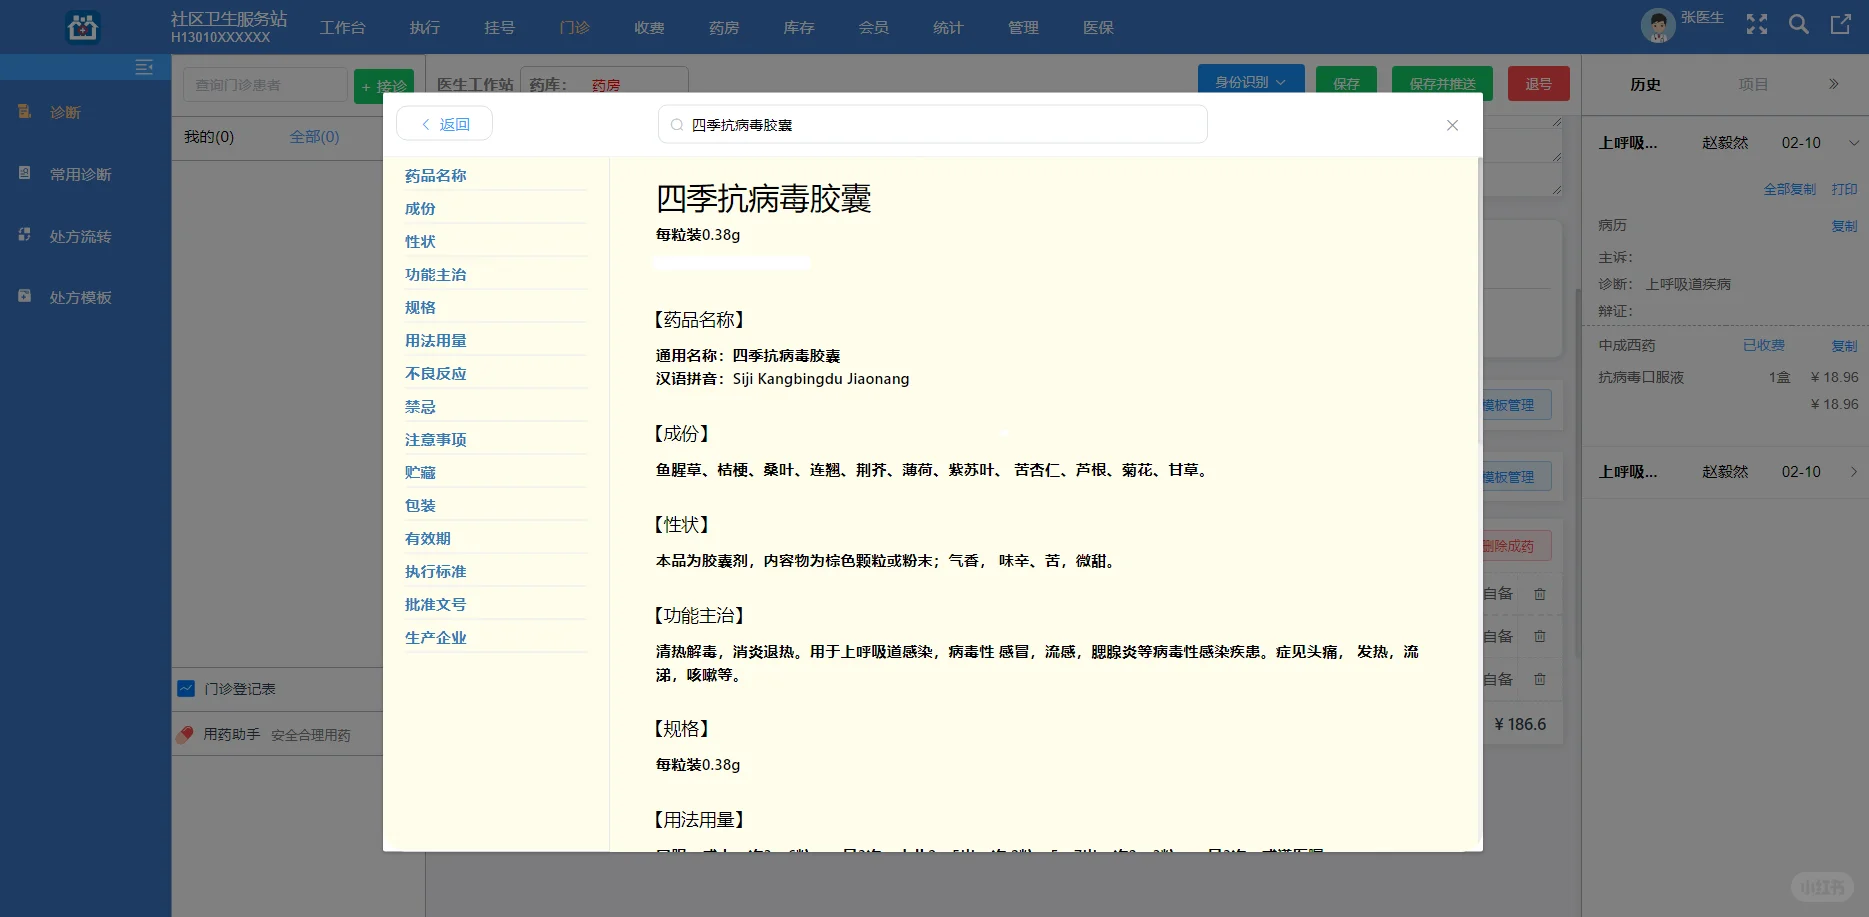Select the 诊断 sidebar icon
The image size is (1869, 917).
coord(24,112)
